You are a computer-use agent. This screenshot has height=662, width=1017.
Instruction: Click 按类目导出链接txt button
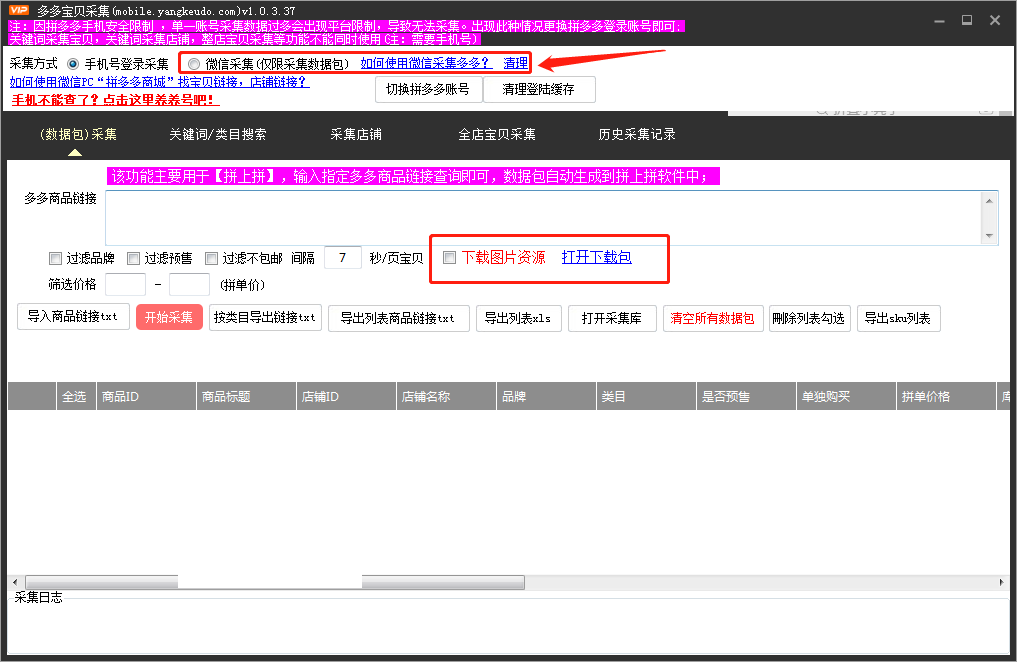tap(265, 318)
